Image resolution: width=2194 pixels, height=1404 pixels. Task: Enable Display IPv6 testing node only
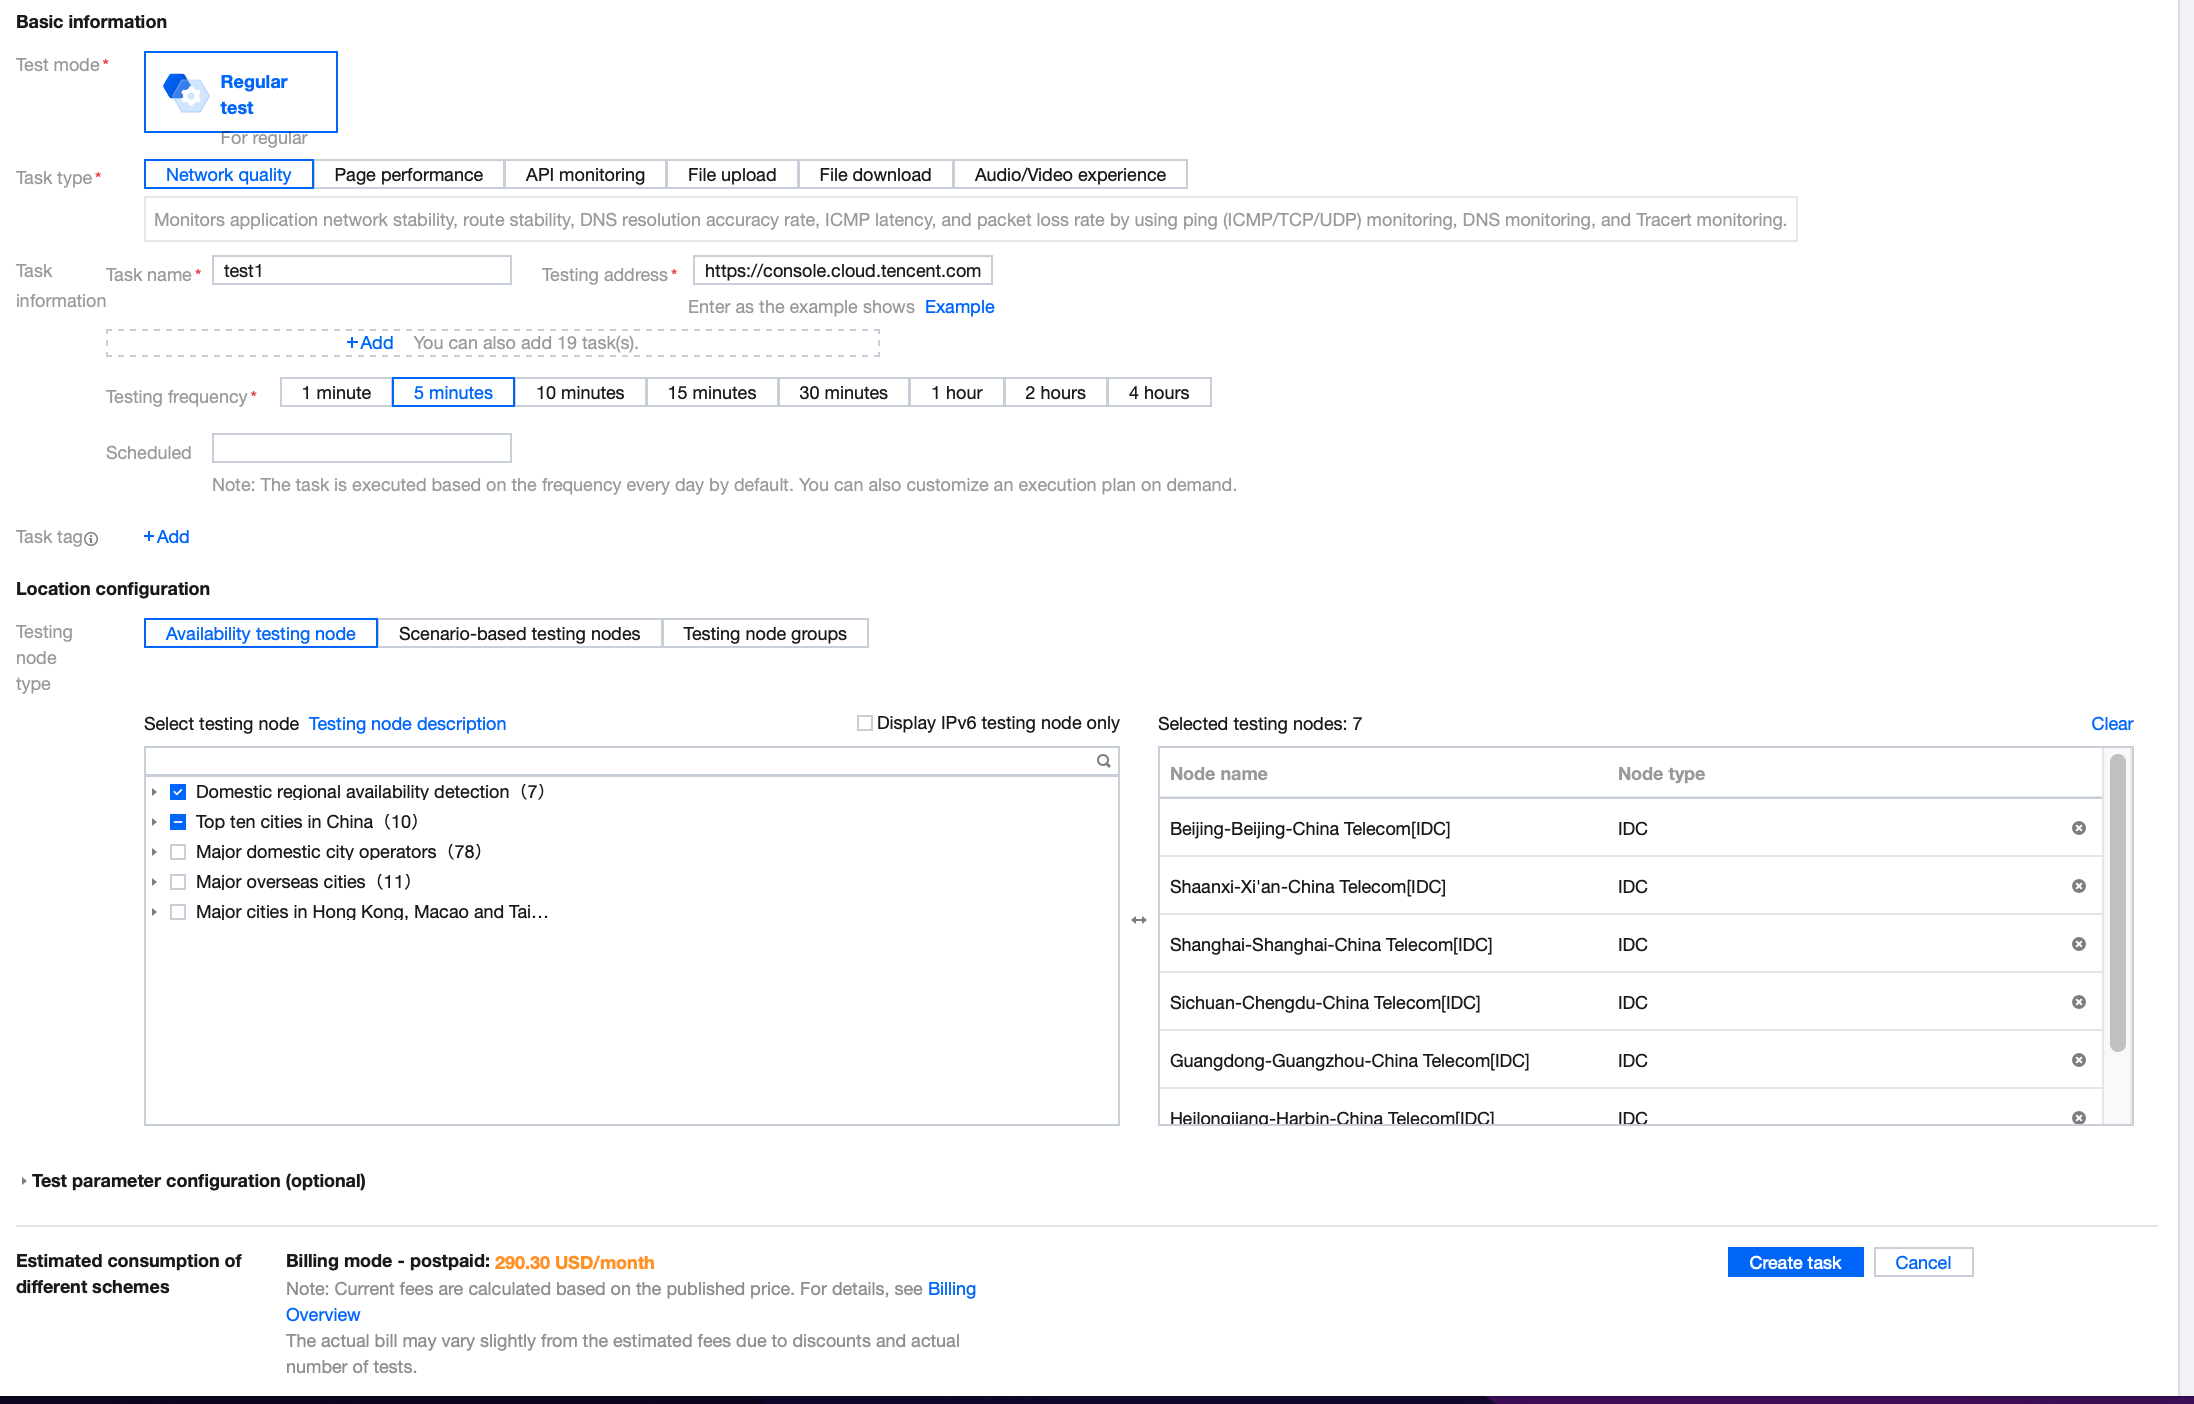pos(865,723)
